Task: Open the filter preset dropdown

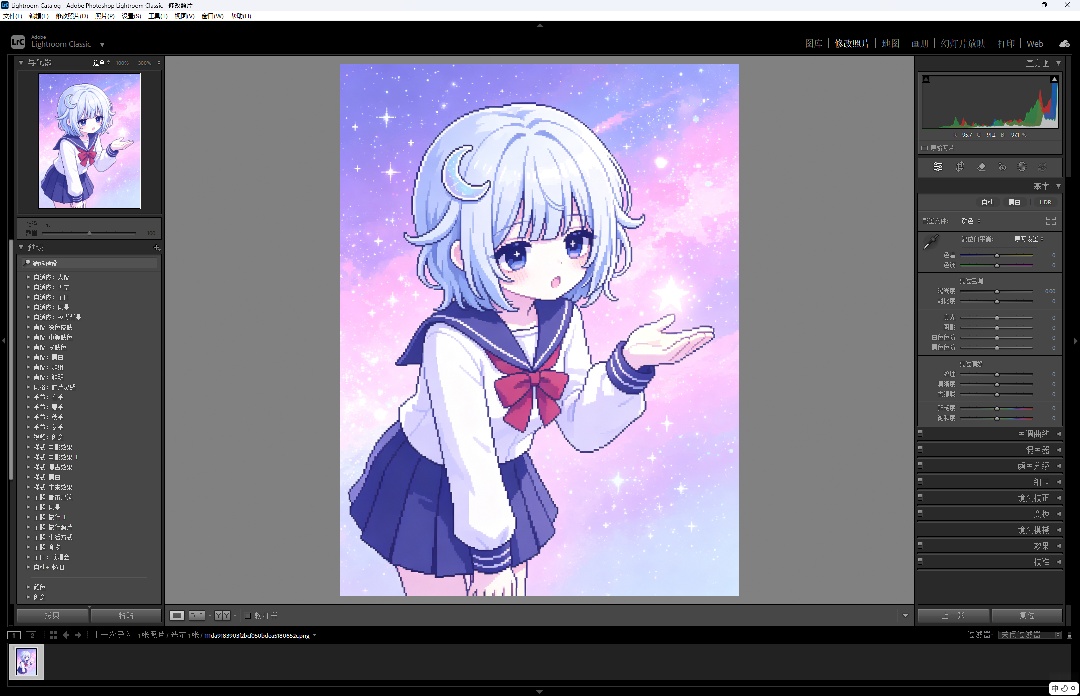Action: (1030, 635)
